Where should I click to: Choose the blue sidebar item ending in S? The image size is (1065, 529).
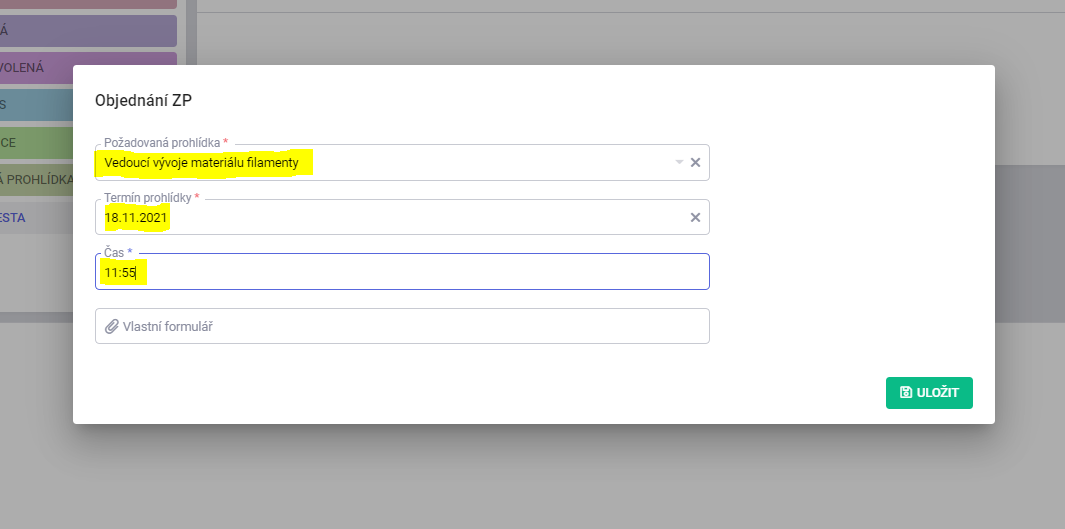37,105
